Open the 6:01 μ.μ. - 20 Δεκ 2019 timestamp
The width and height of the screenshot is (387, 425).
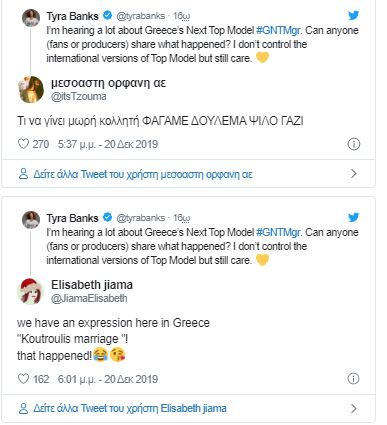[108, 379]
